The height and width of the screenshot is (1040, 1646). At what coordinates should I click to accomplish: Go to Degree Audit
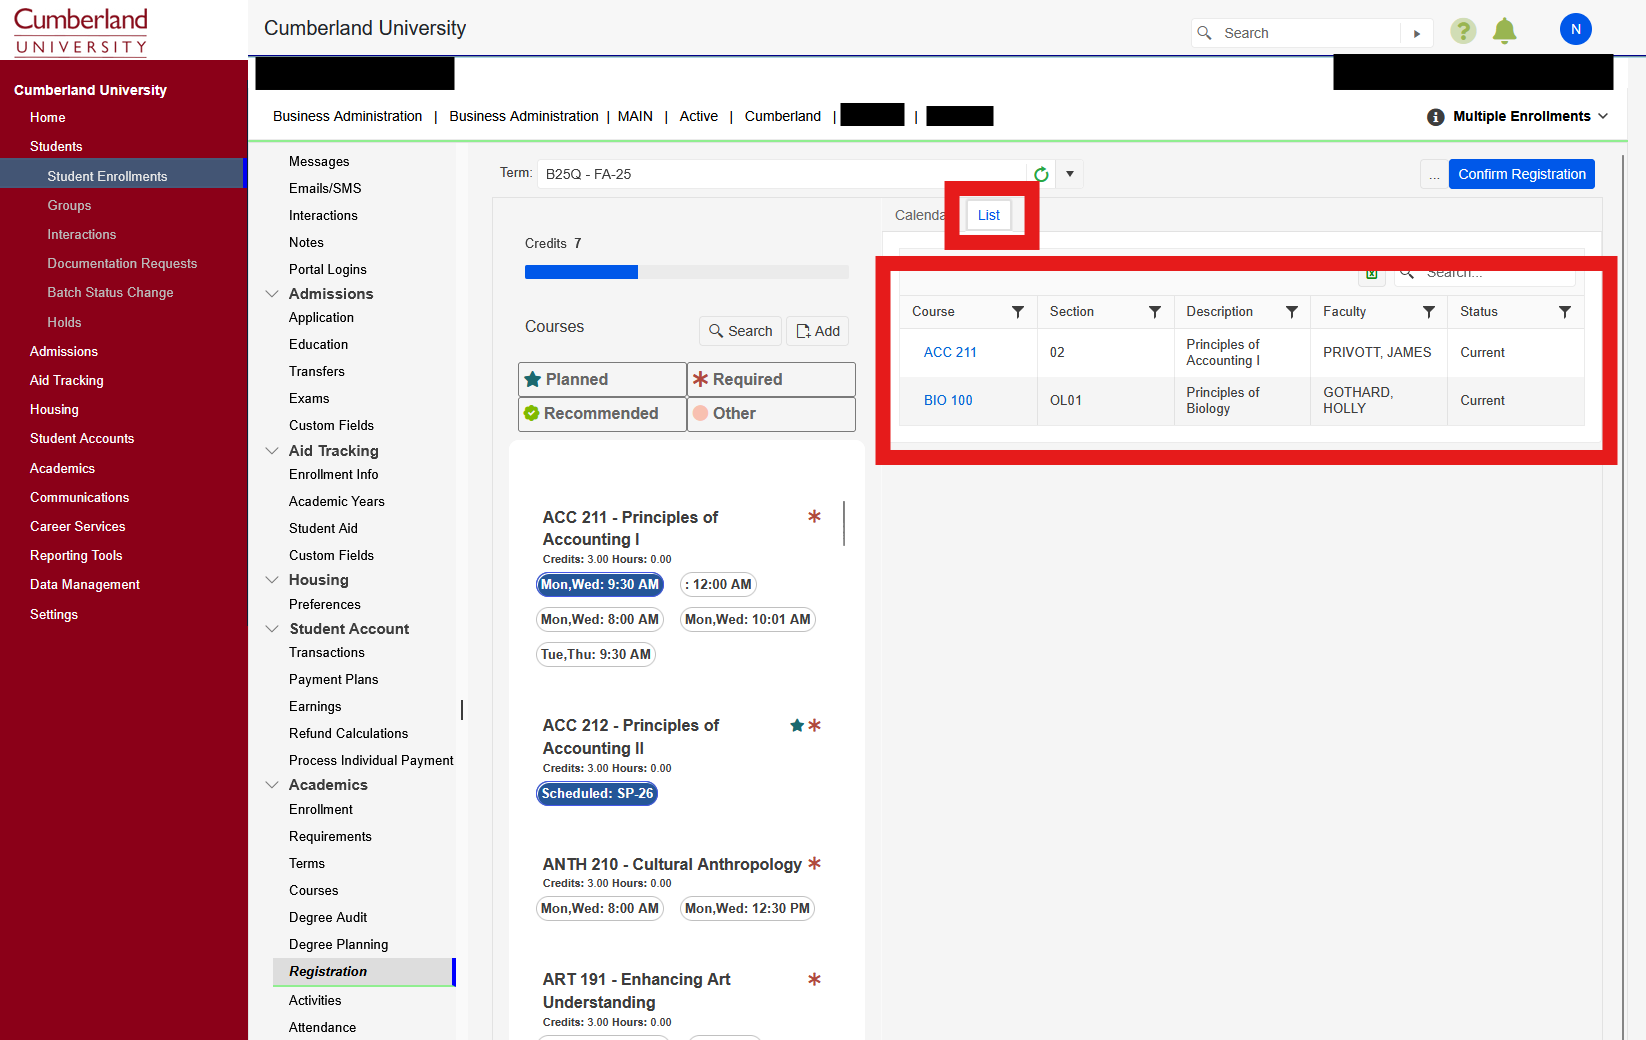tap(328, 918)
